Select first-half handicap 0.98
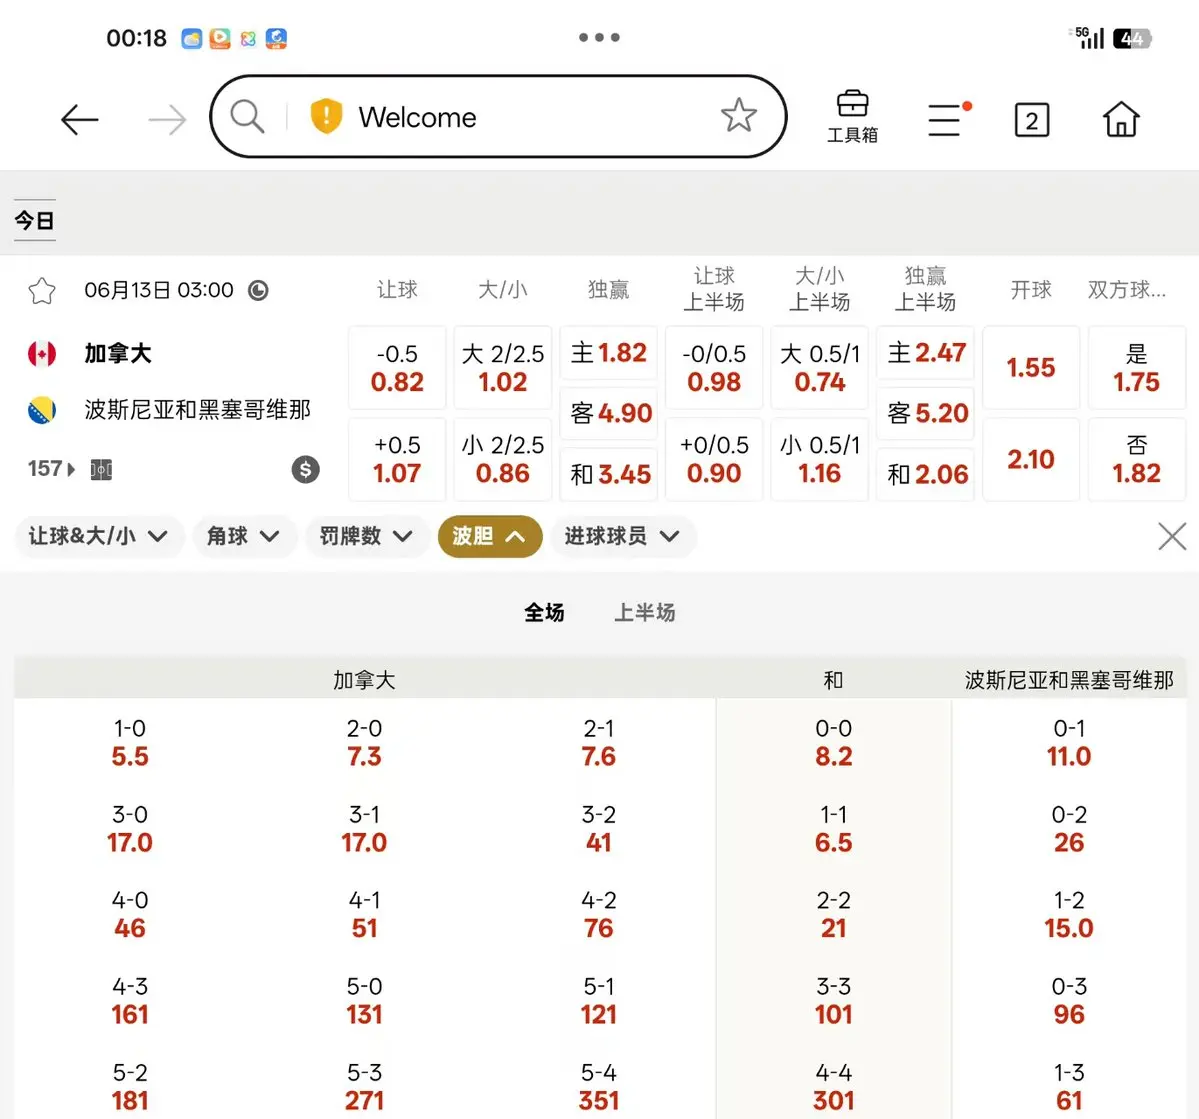This screenshot has height=1119, width=1199. click(713, 368)
